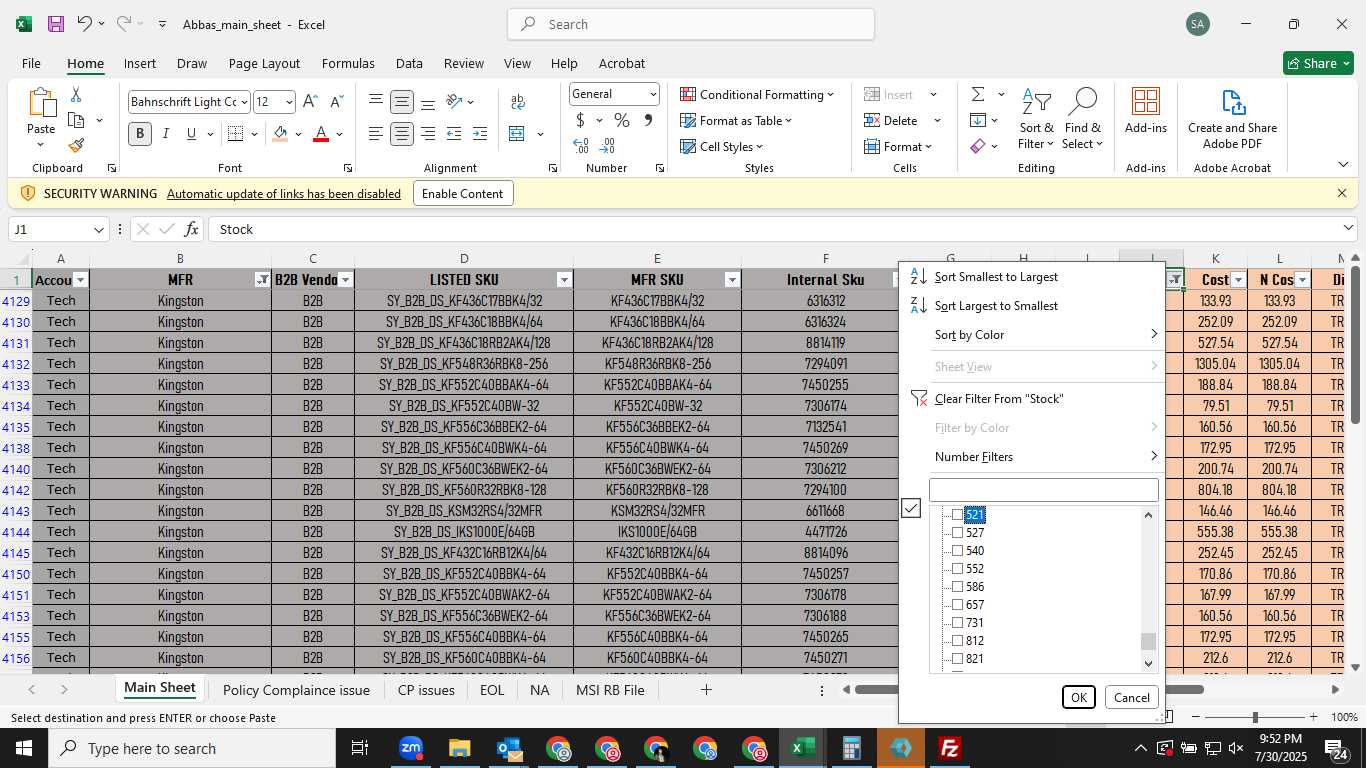
Task: Apply the red font color
Action: [321, 134]
